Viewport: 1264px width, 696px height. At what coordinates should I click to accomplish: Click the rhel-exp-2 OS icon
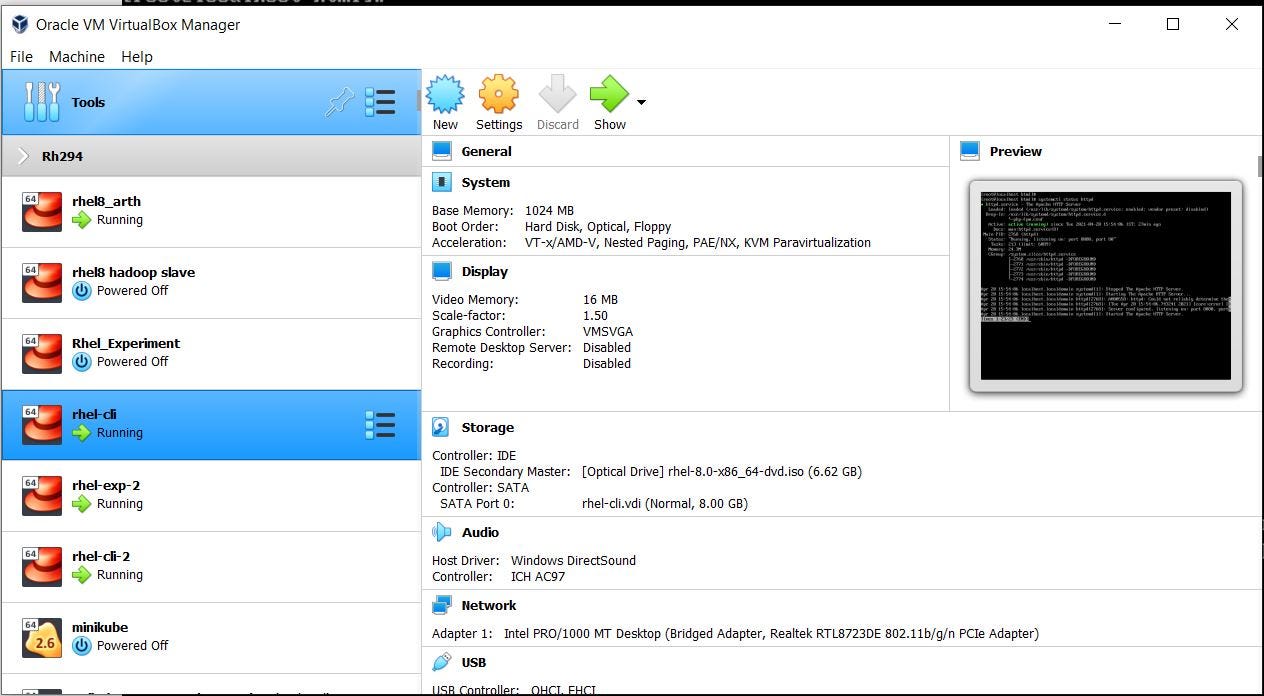[42, 495]
